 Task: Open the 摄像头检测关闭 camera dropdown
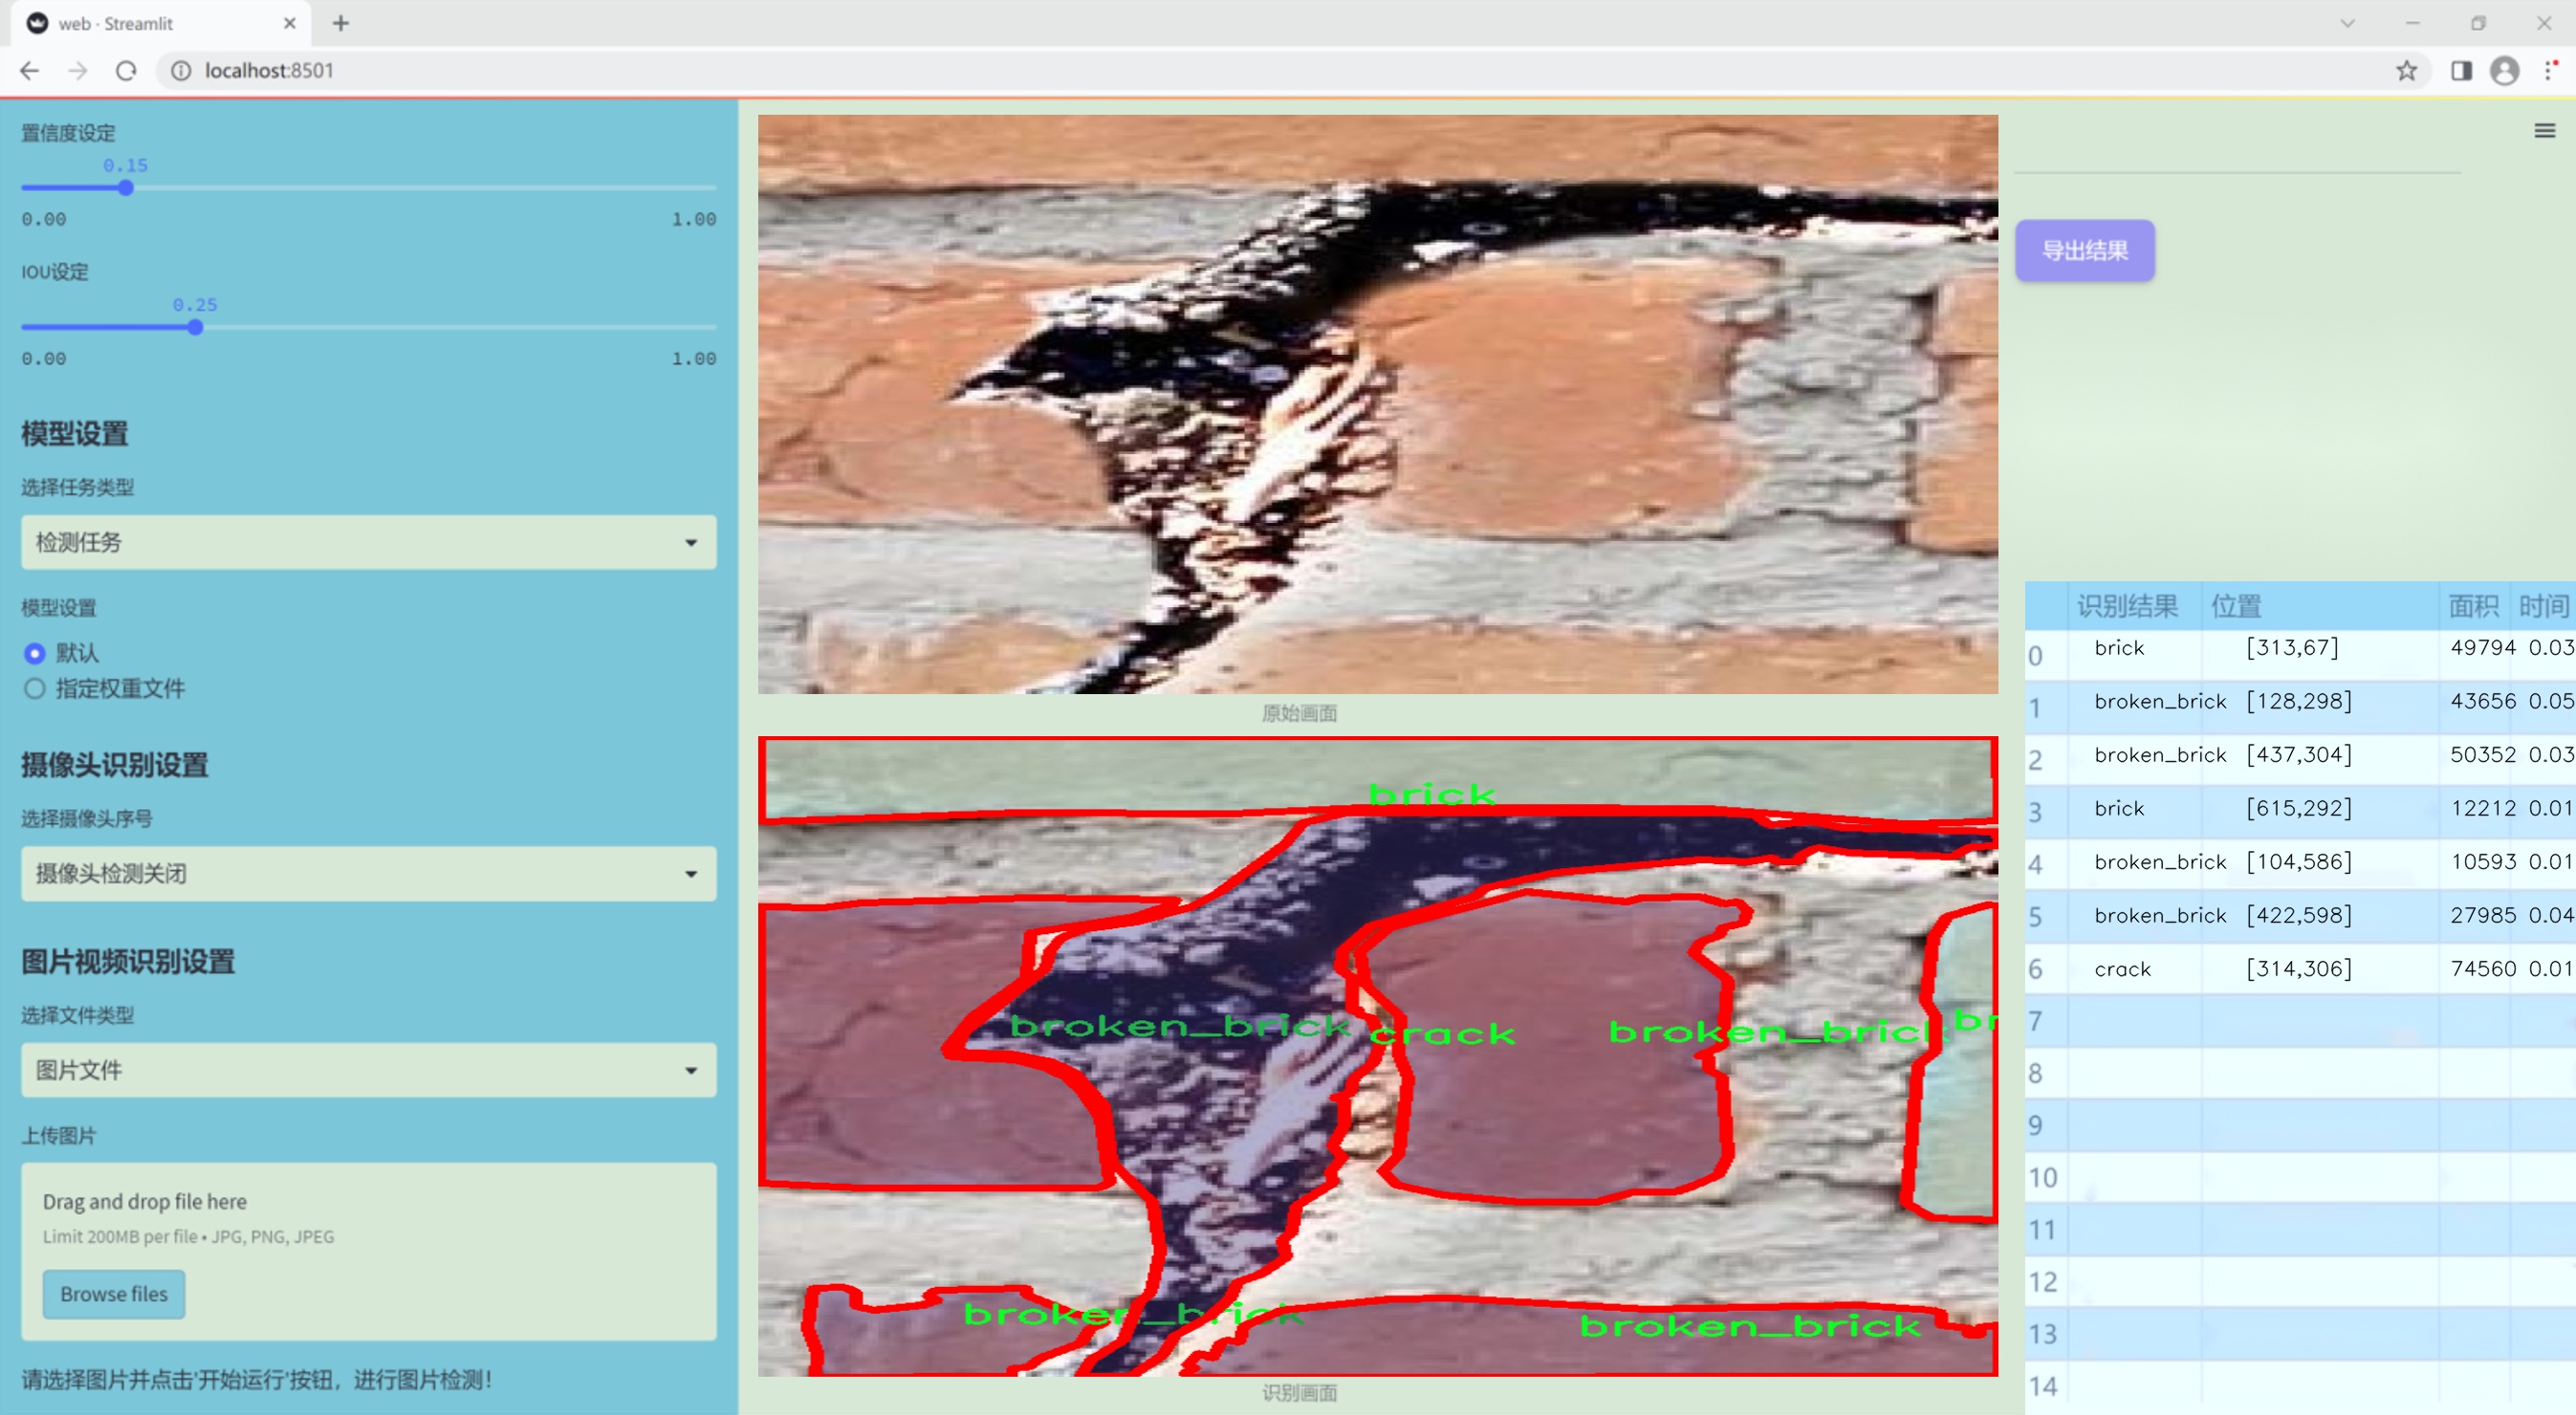(x=368, y=874)
